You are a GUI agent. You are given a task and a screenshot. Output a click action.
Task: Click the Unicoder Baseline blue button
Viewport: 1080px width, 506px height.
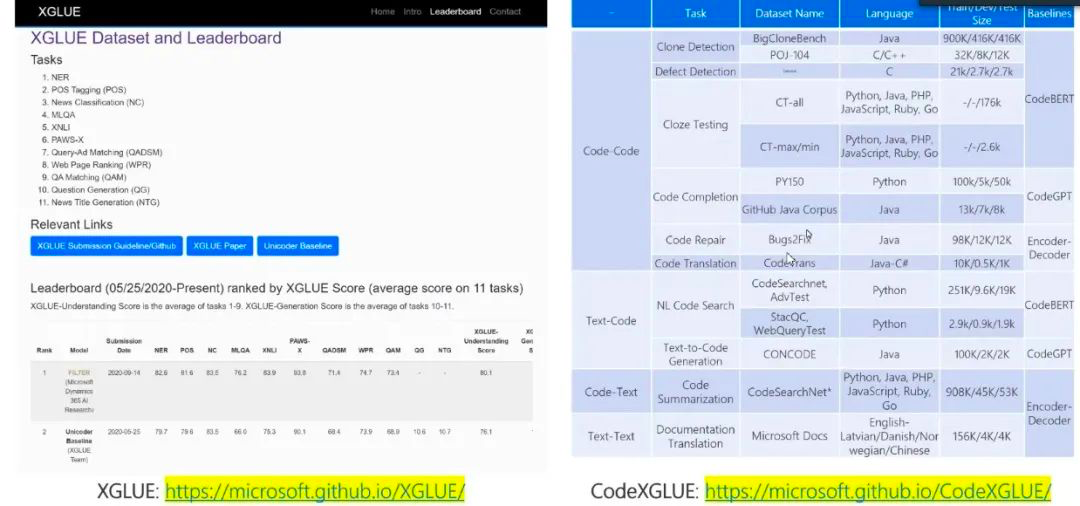(x=298, y=246)
